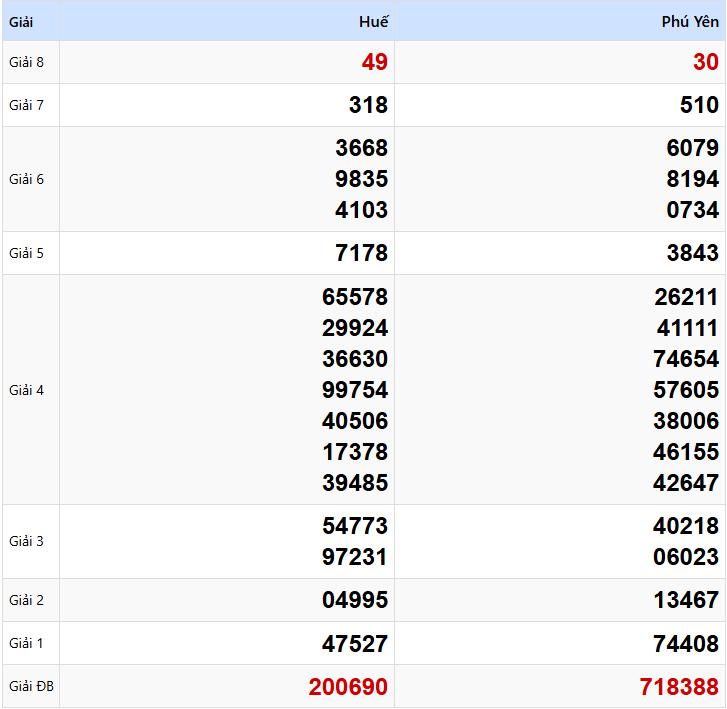
Task: Click Huế number 3668
Action: click(x=362, y=148)
